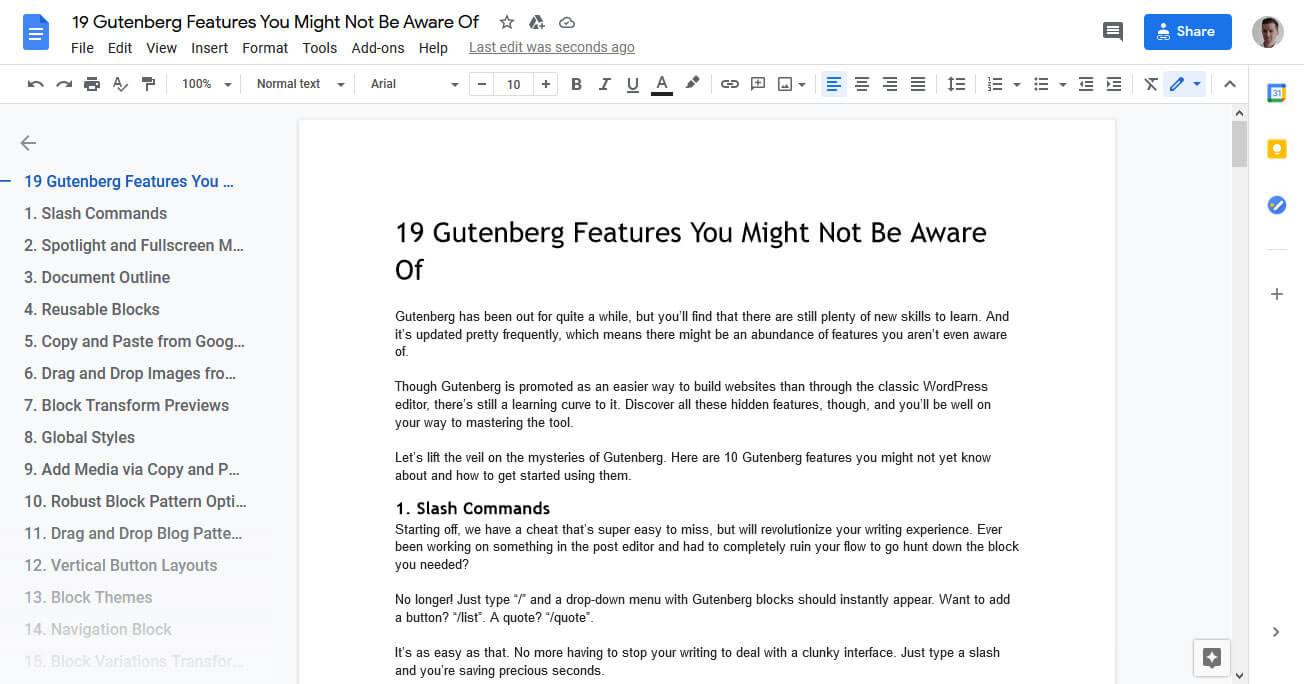Open Google Tasks side panel
Screen dimensions: 1304x684
pyautogui.click(x=1276, y=205)
